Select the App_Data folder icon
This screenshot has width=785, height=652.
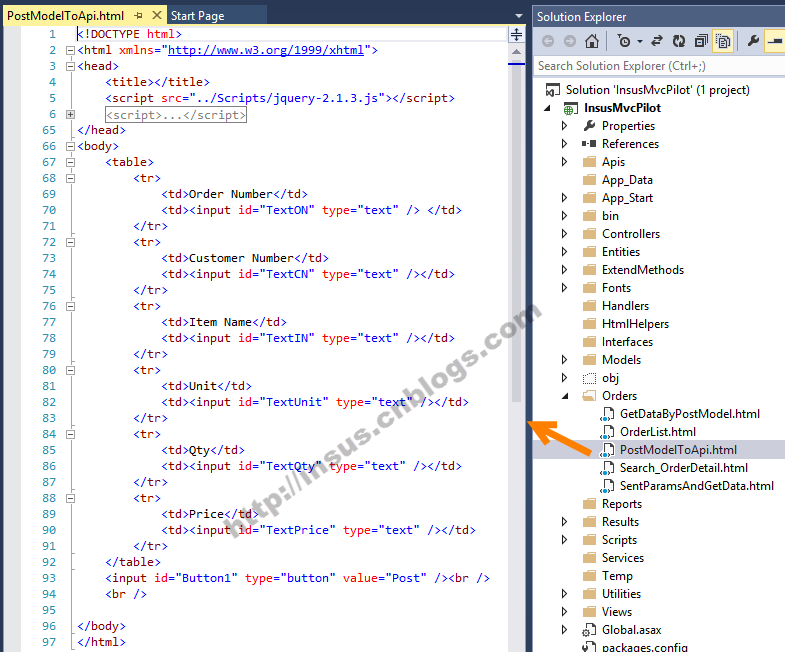[590, 180]
